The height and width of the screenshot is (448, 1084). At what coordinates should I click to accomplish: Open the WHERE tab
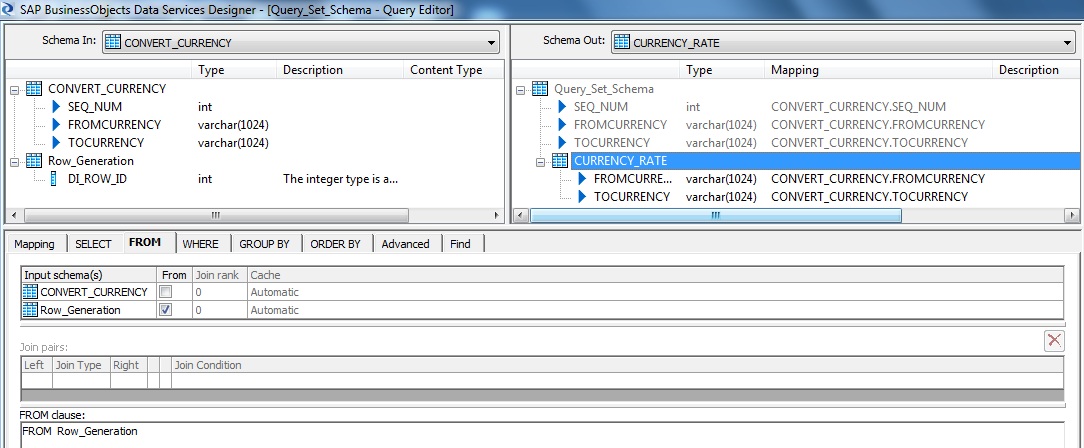tap(200, 244)
